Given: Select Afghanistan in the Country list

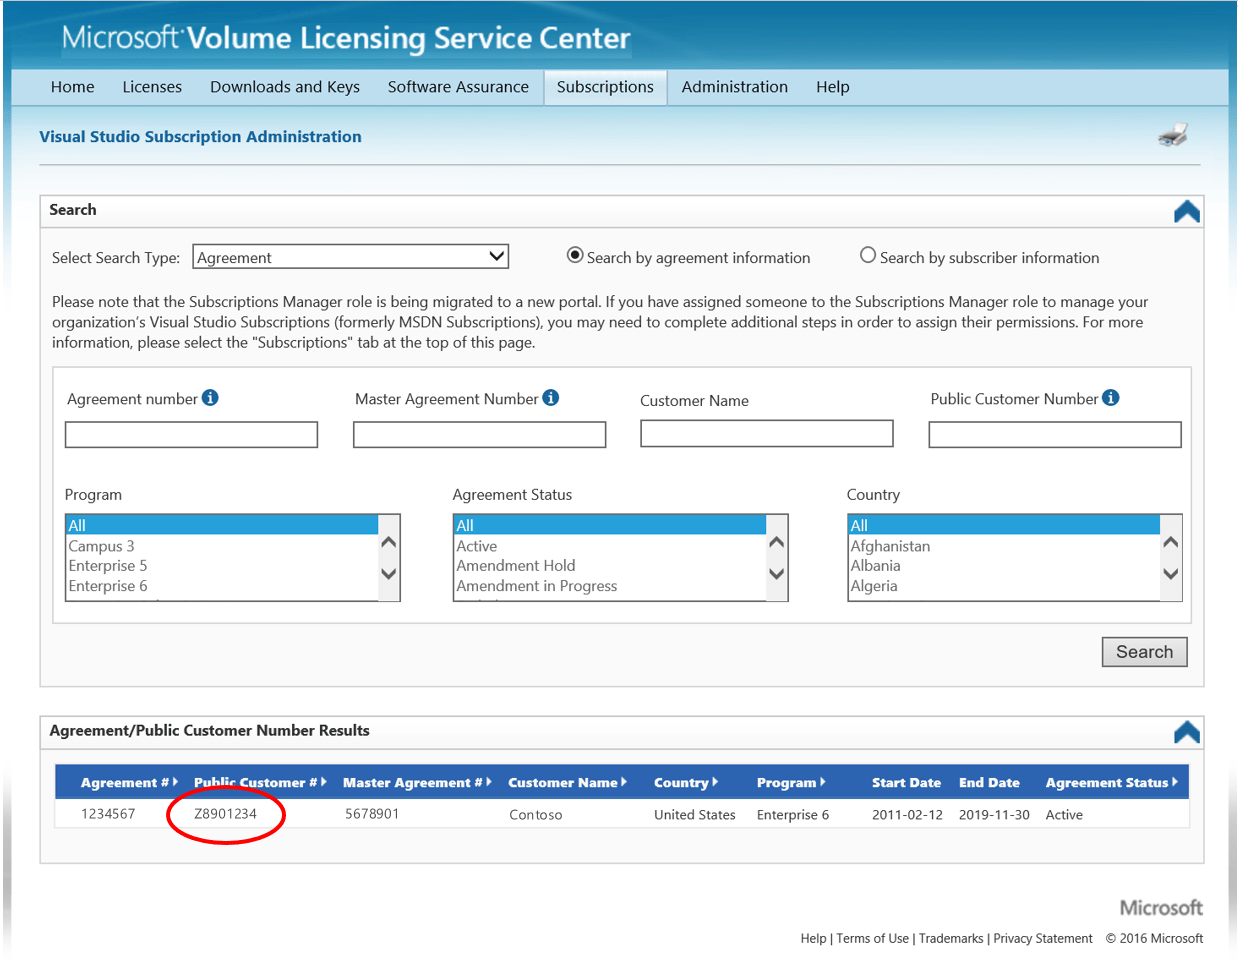Looking at the screenshot, I should pos(1004,546).
